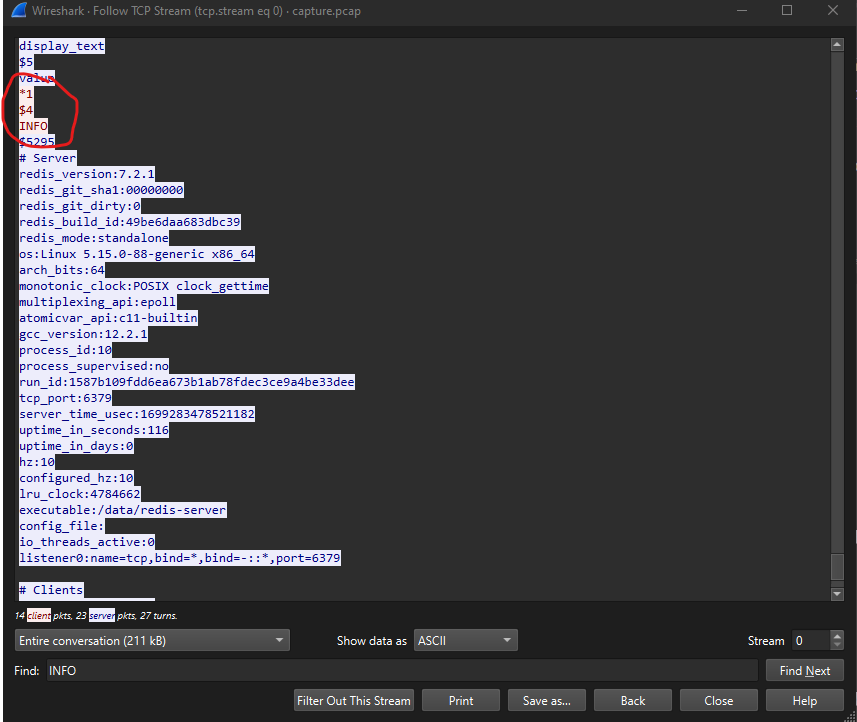Click the Print button
The image size is (857, 722).
tap(461, 701)
